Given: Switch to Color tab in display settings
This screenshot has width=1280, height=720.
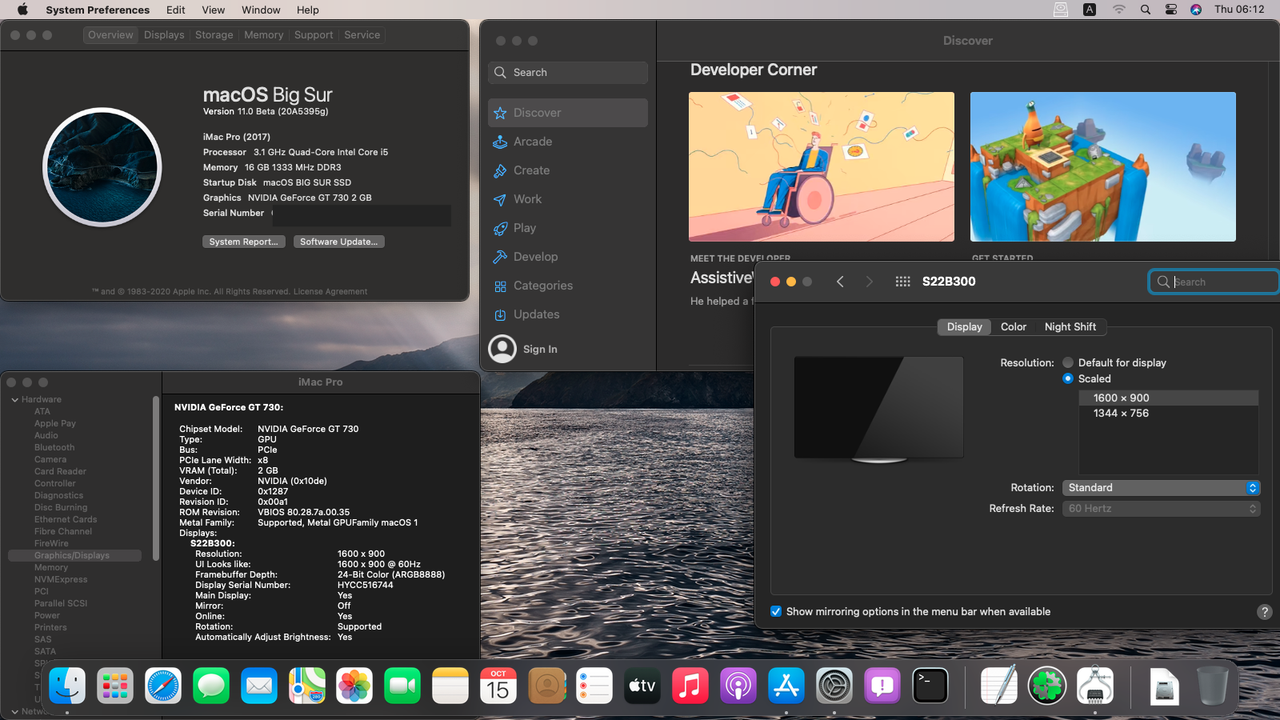Looking at the screenshot, I should pyautogui.click(x=1013, y=327).
